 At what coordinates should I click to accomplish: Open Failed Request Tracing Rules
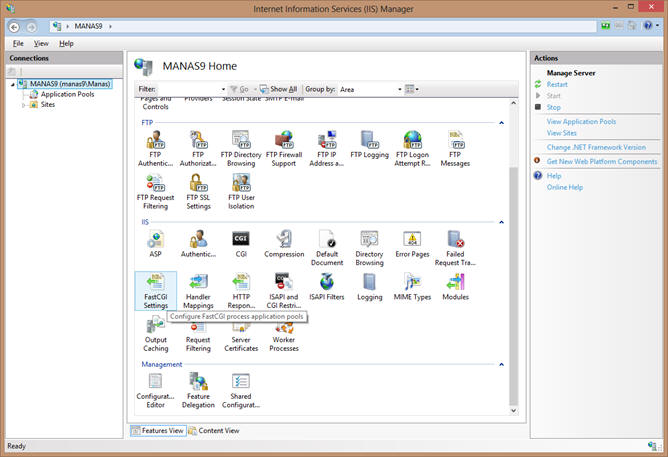pyautogui.click(x=455, y=248)
